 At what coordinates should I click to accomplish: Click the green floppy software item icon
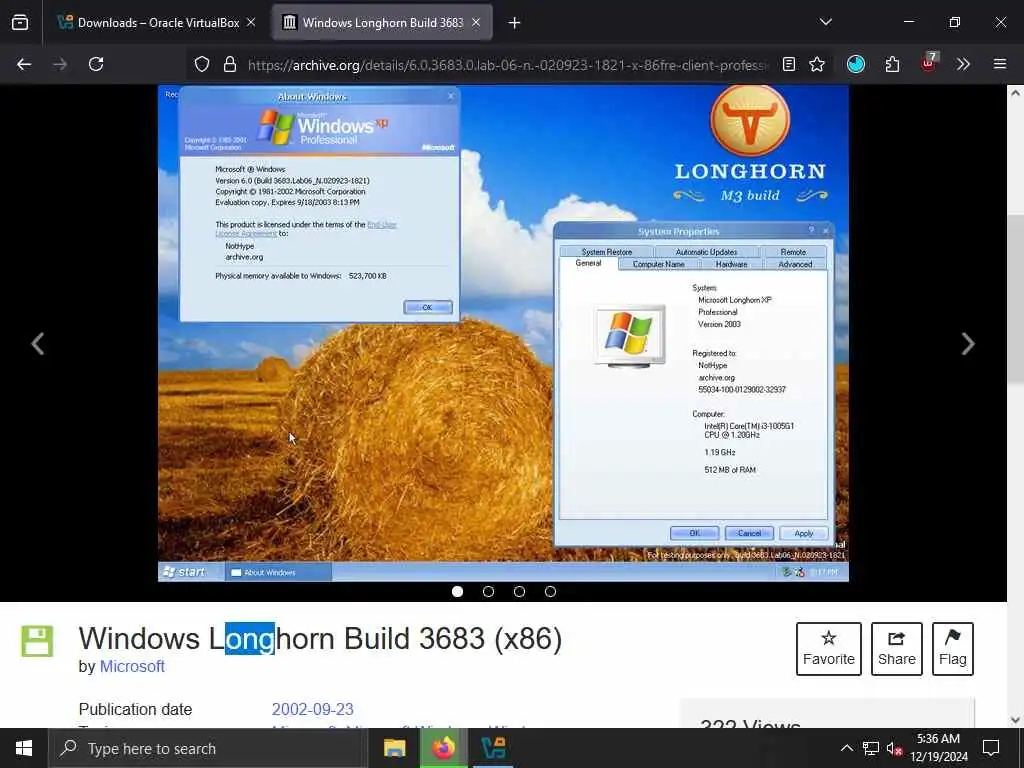37,641
